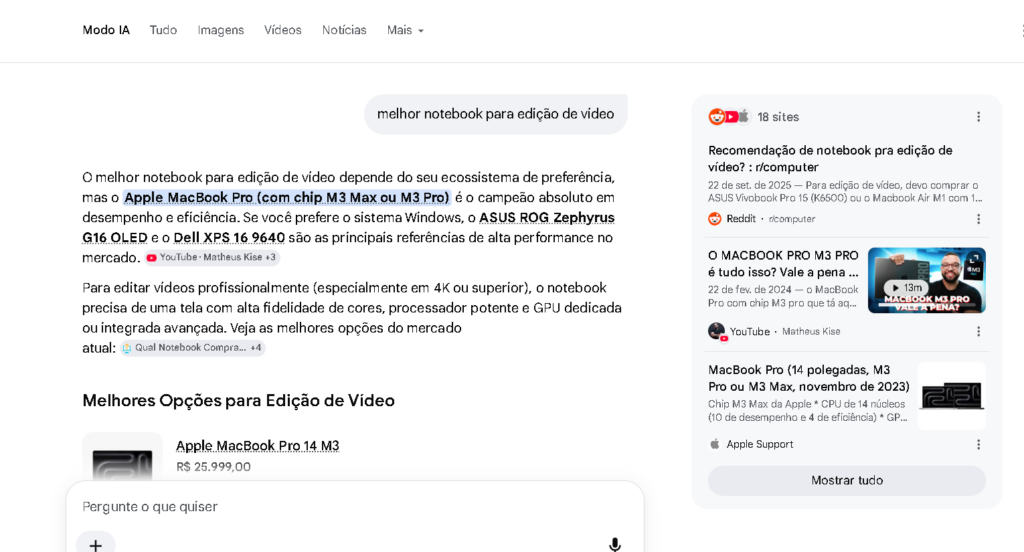Screen dimensions: 1024x552
Task: Click the site favicons cluster next to 18 sites
Action: pos(729,117)
